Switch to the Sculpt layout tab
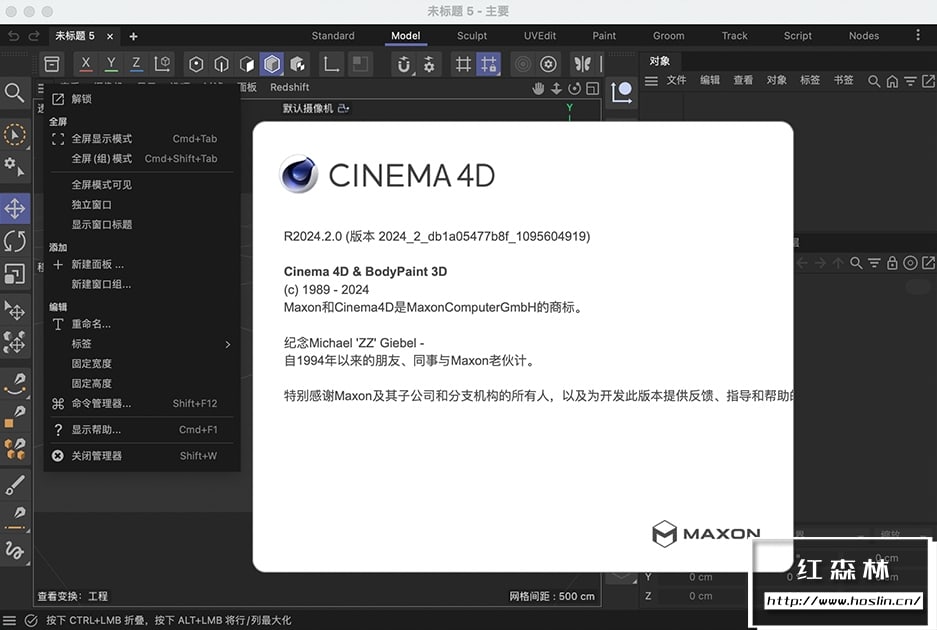Image resolution: width=937 pixels, height=630 pixels. [x=472, y=36]
